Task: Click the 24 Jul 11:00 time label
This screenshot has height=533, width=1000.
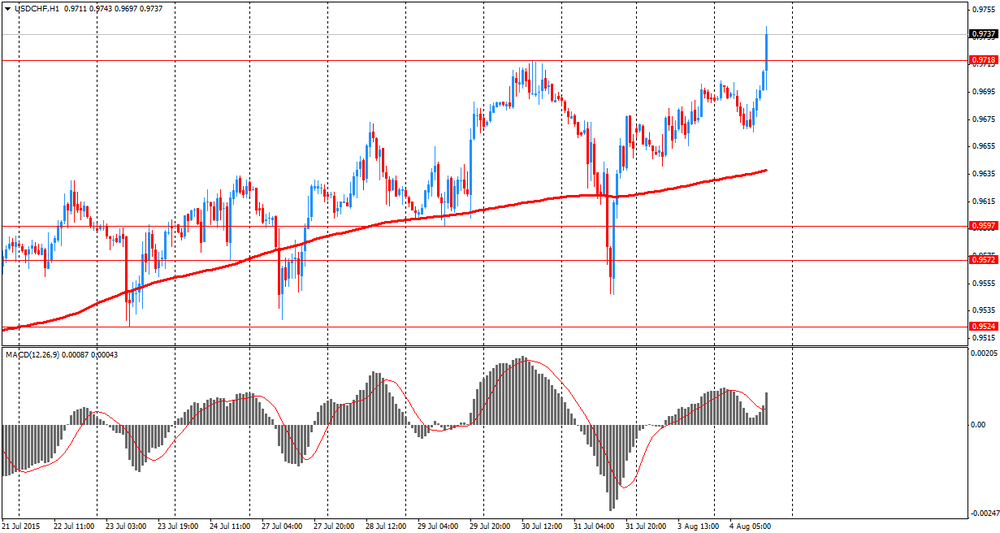Action: pyautogui.click(x=230, y=527)
